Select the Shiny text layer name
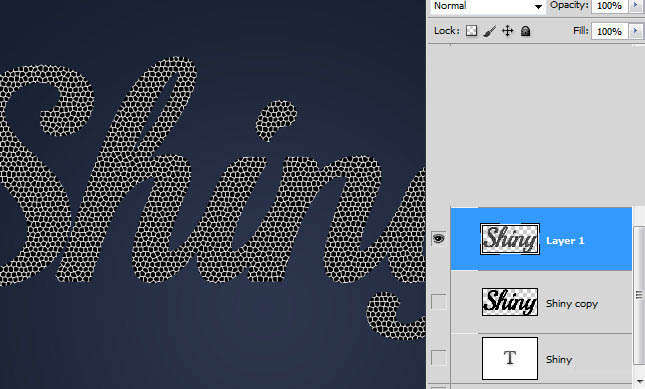Image resolution: width=645 pixels, height=389 pixels. (x=559, y=359)
